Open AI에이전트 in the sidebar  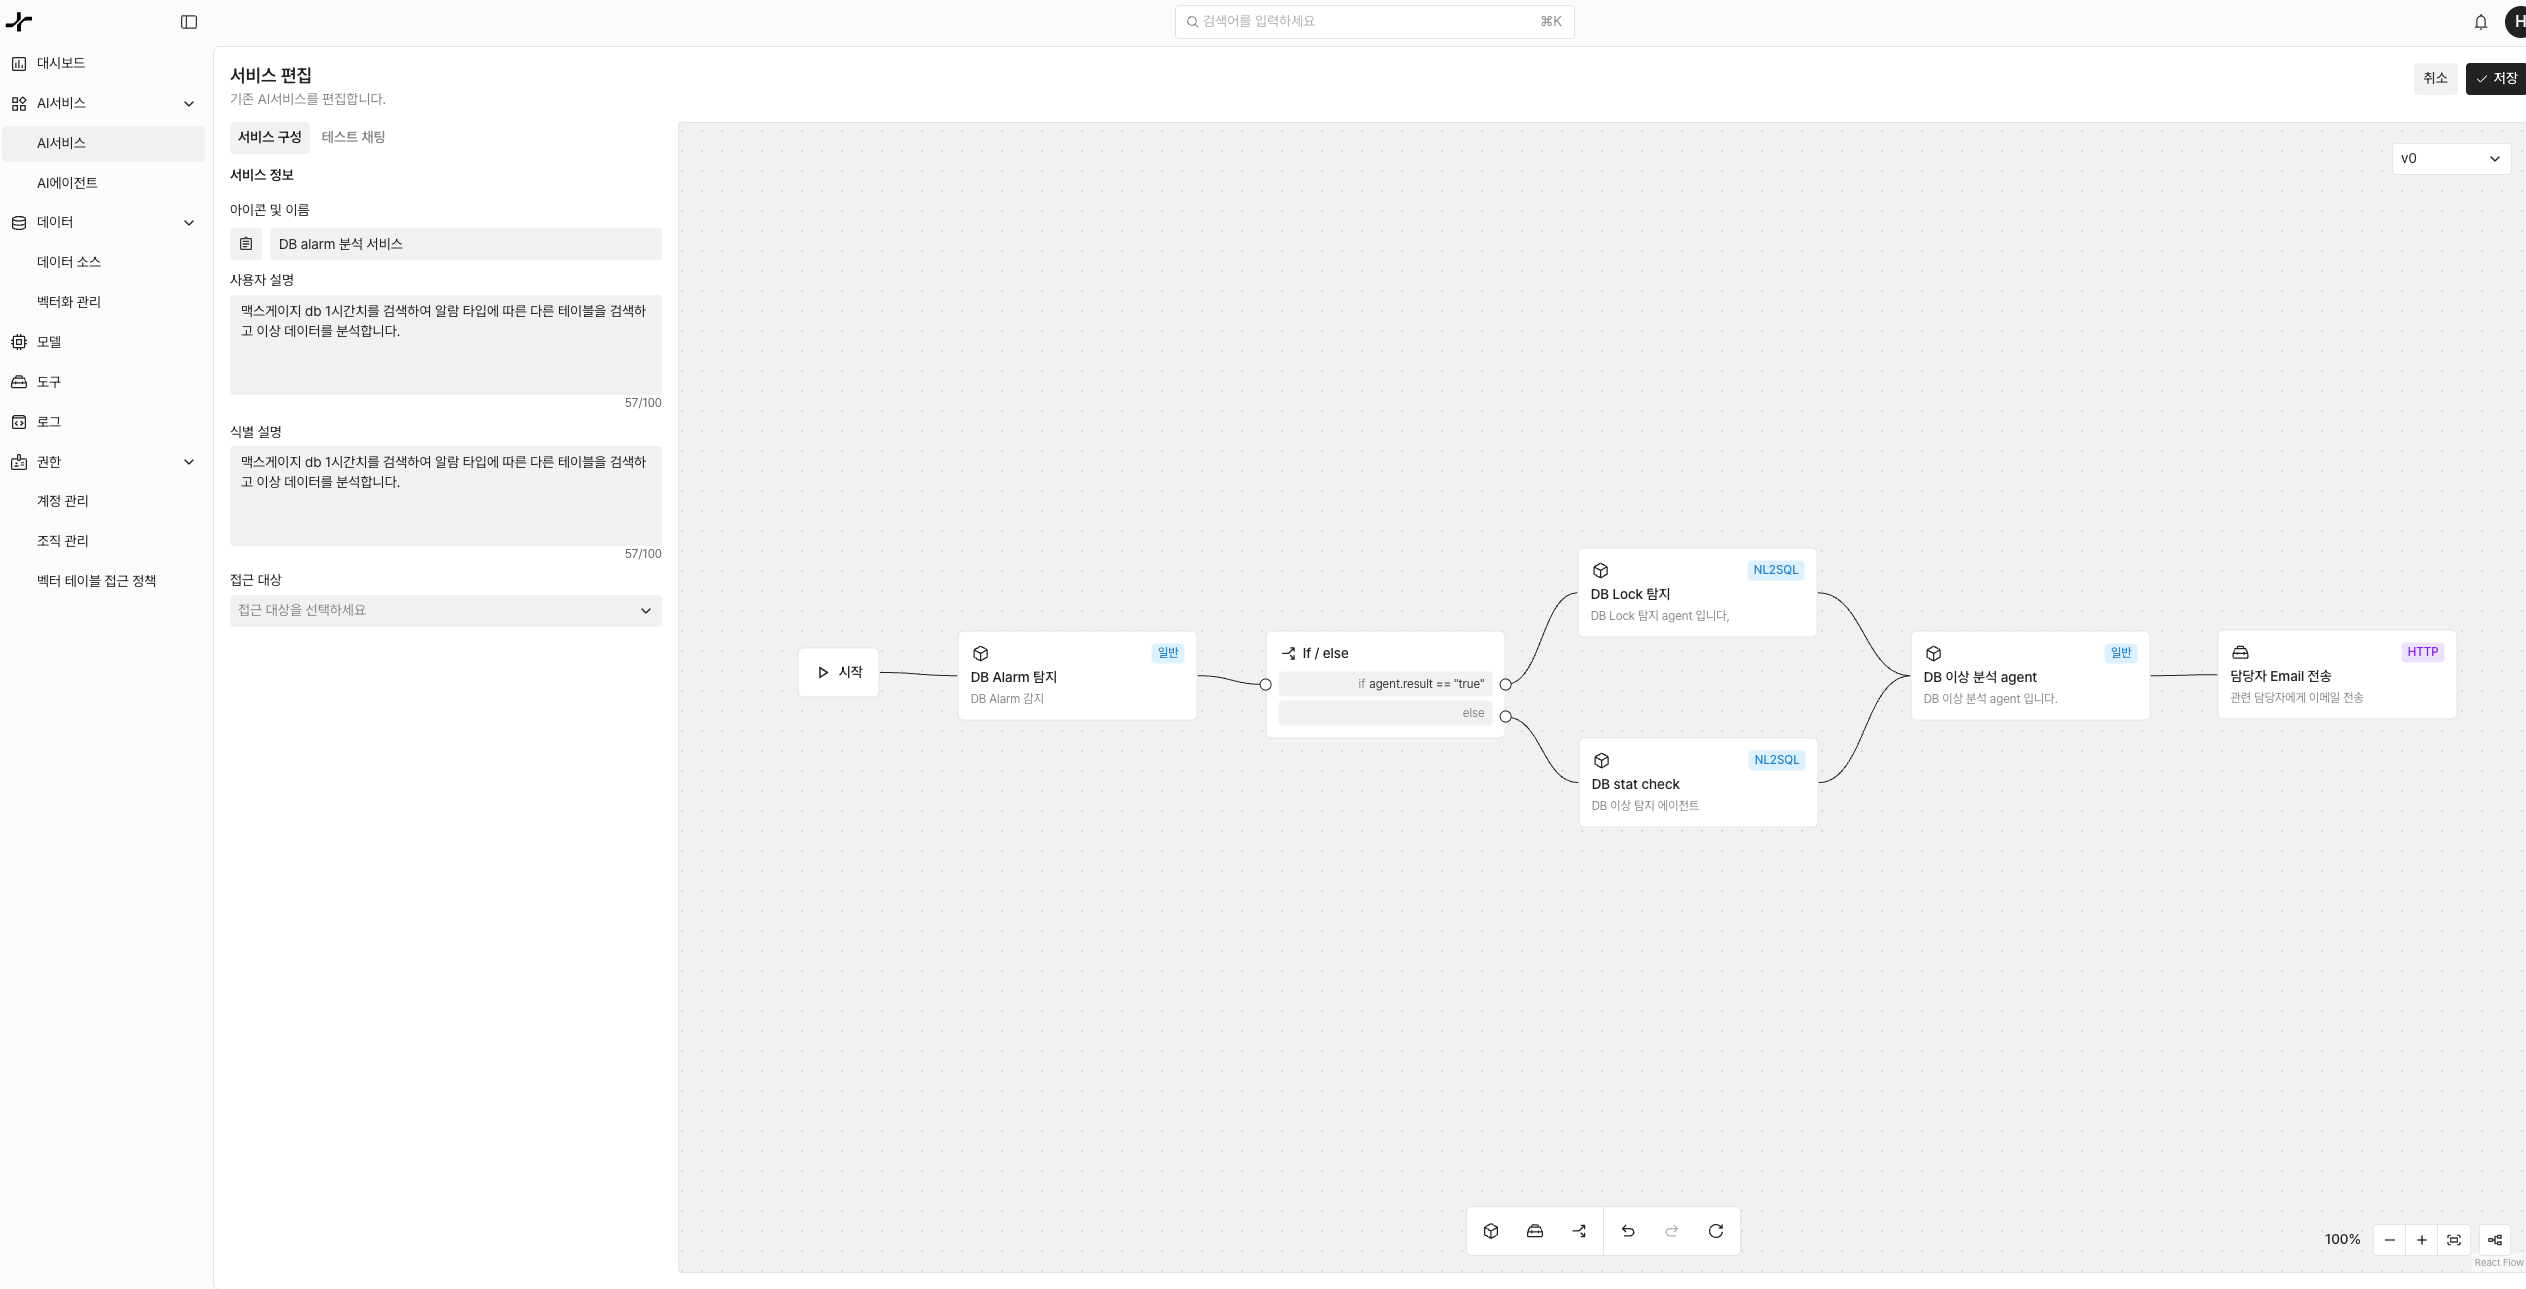click(67, 183)
